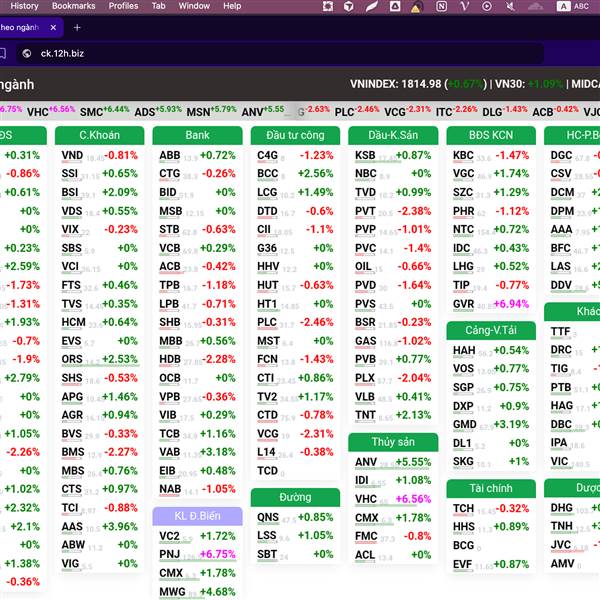Screen dimensions: 600x600
Task: Open the VAB +3.18% stock row
Action: [x=197, y=452]
